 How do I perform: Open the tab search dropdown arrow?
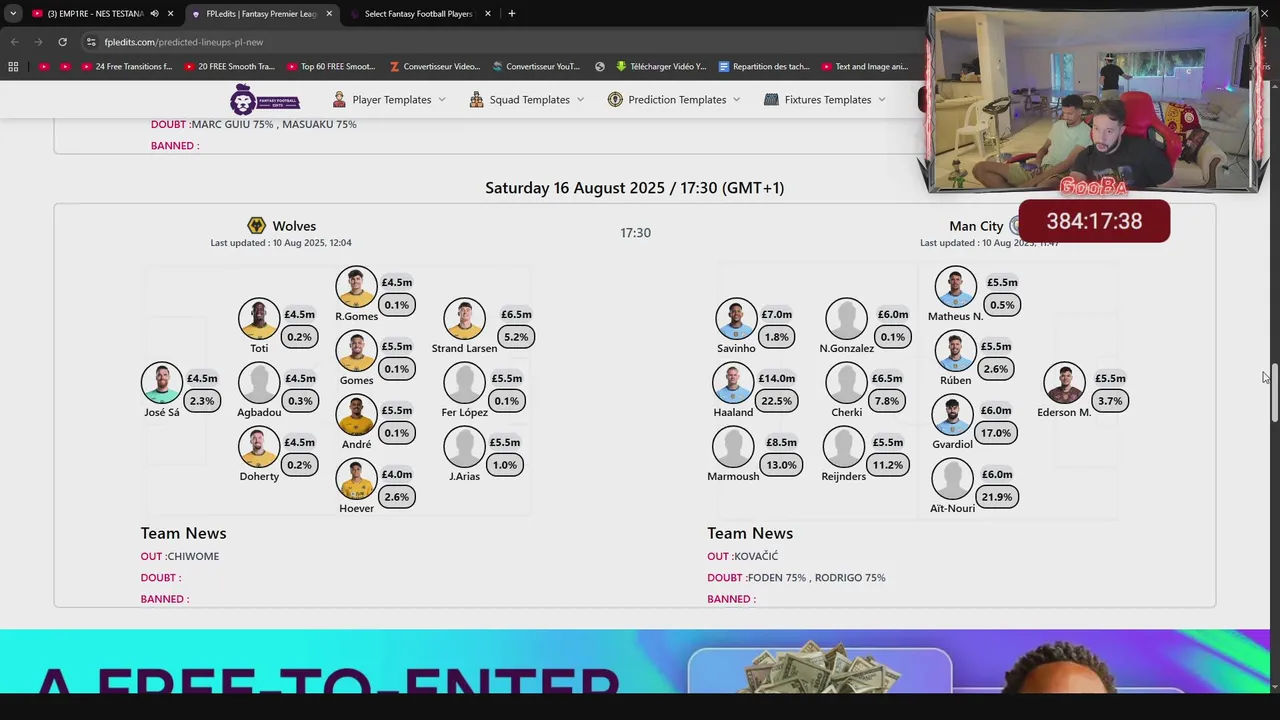coord(13,14)
